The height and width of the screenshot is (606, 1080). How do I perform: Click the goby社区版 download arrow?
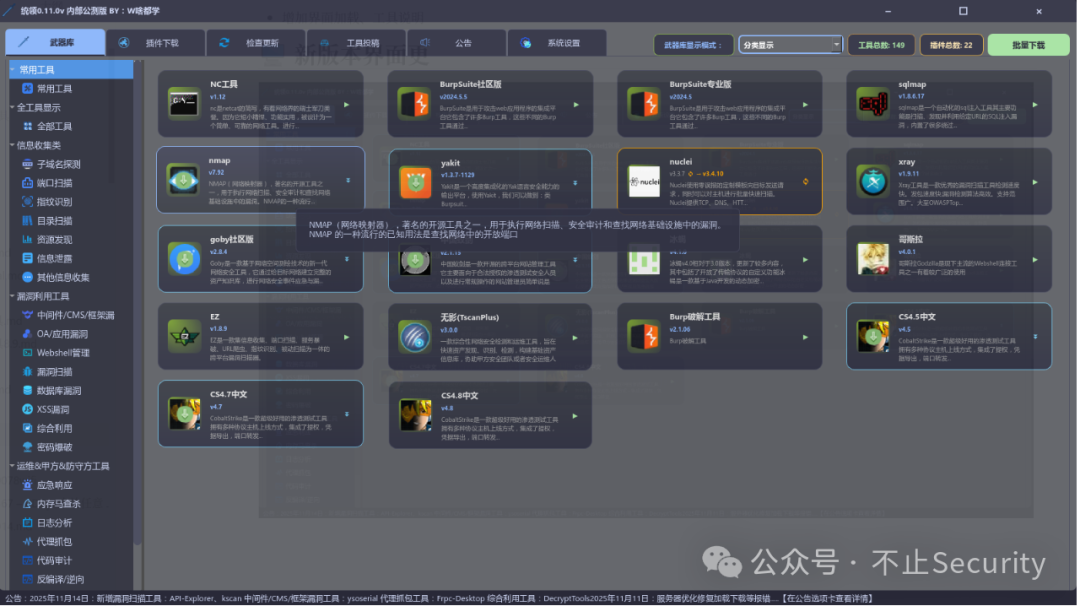(346, 259)
